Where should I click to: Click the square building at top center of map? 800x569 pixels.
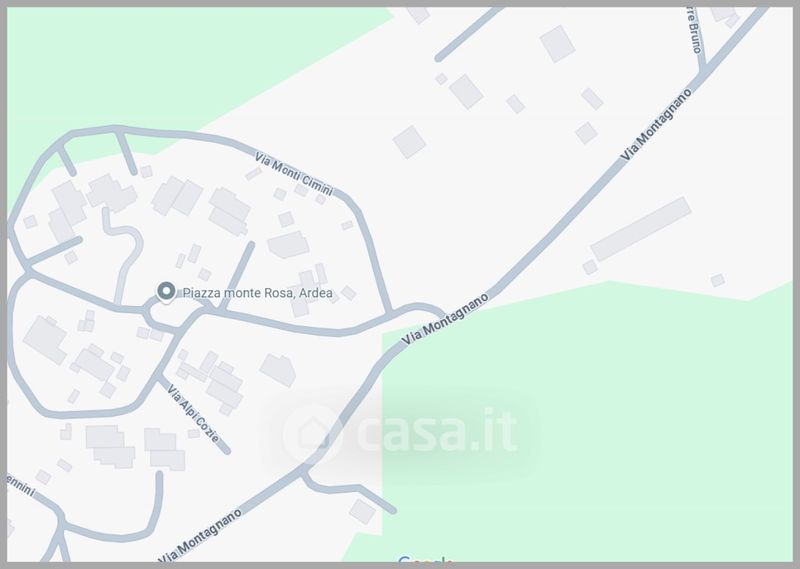[x=409, y=142]
